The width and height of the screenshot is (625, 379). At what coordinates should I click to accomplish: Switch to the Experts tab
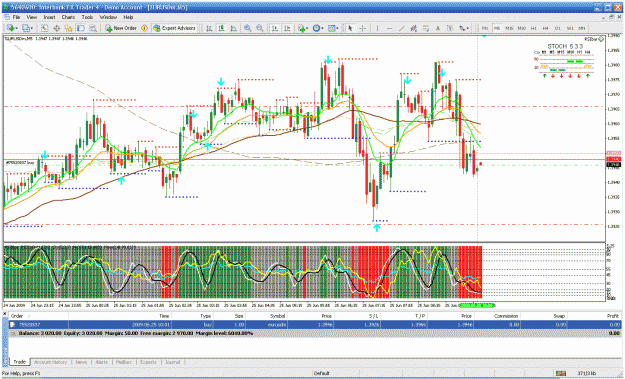click(148, 362)
